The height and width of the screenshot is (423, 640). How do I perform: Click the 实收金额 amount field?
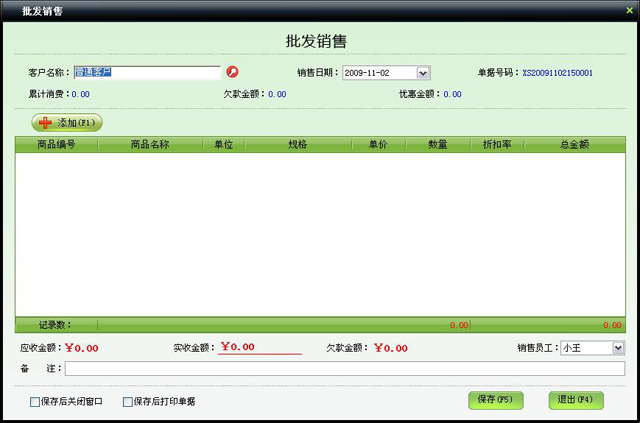[260, 348]
